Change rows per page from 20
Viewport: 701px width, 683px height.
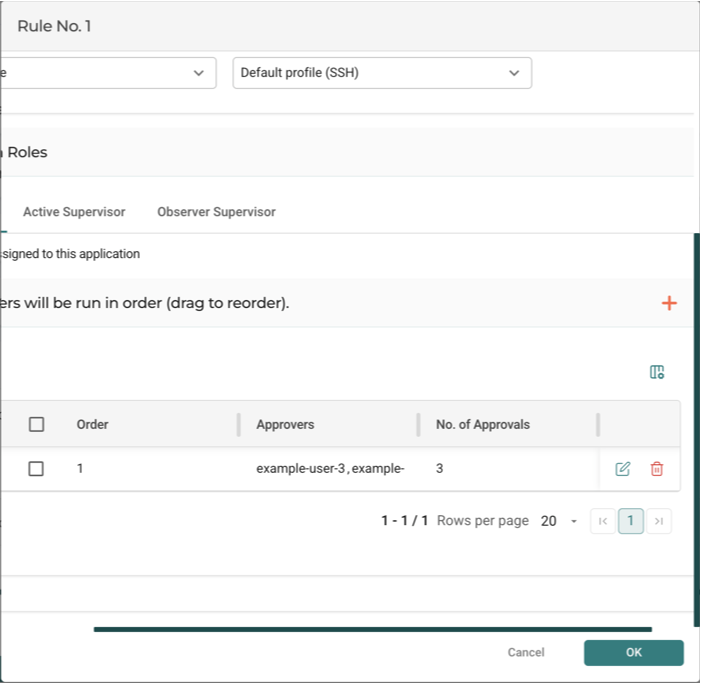[559, 521]
